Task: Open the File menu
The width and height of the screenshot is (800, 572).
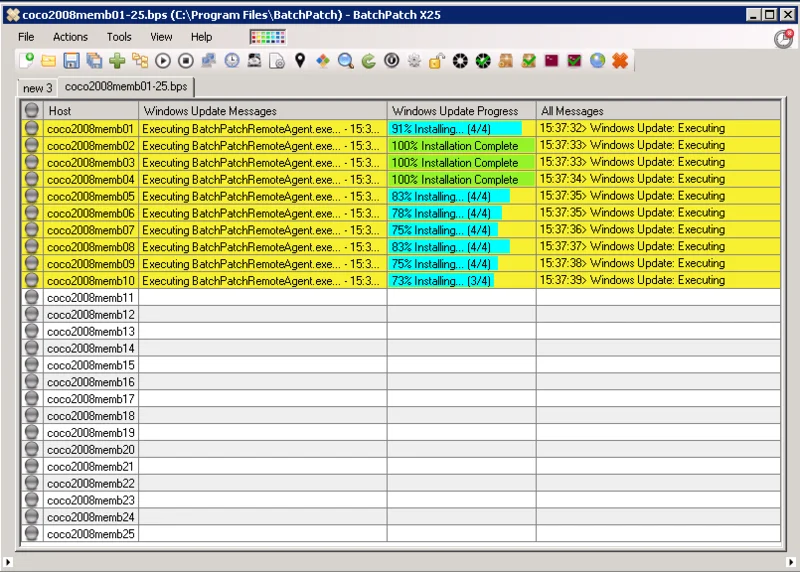Action: [26, 37]
